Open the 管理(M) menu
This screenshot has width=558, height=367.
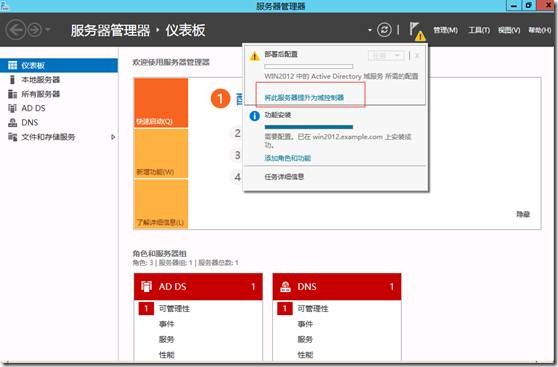tap(446, 30)
